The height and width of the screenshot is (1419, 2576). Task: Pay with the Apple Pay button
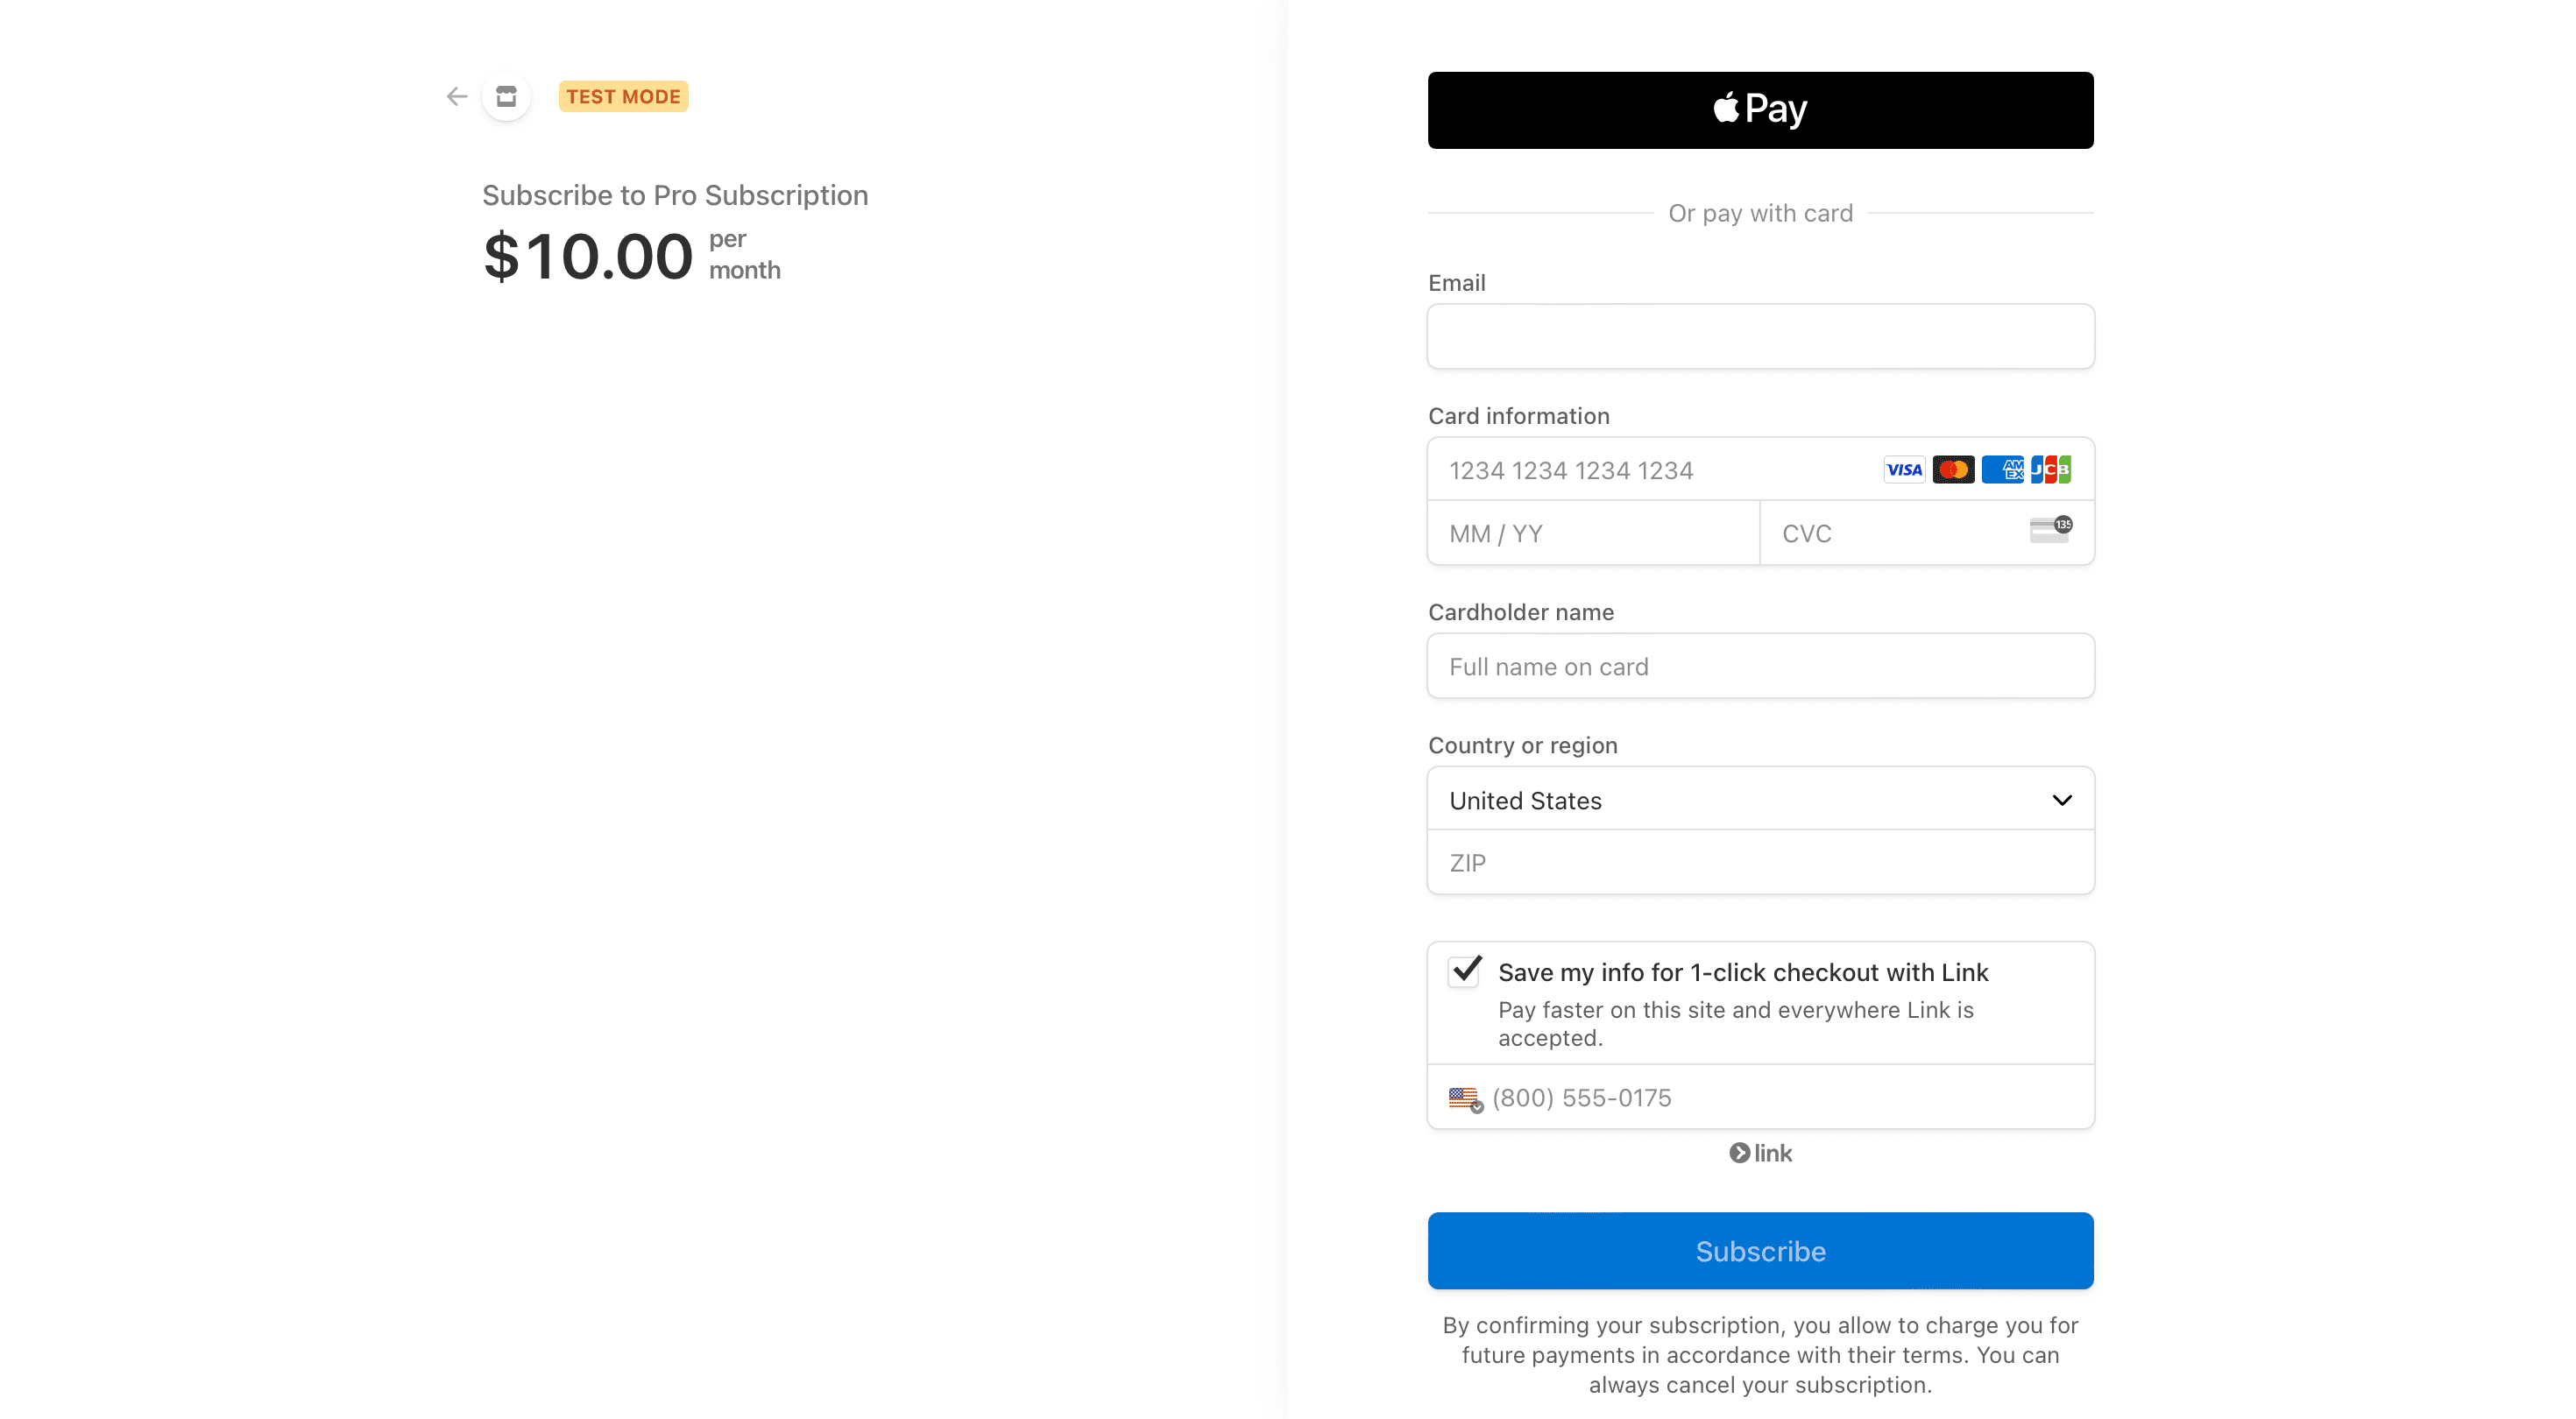click(1760, 110)
